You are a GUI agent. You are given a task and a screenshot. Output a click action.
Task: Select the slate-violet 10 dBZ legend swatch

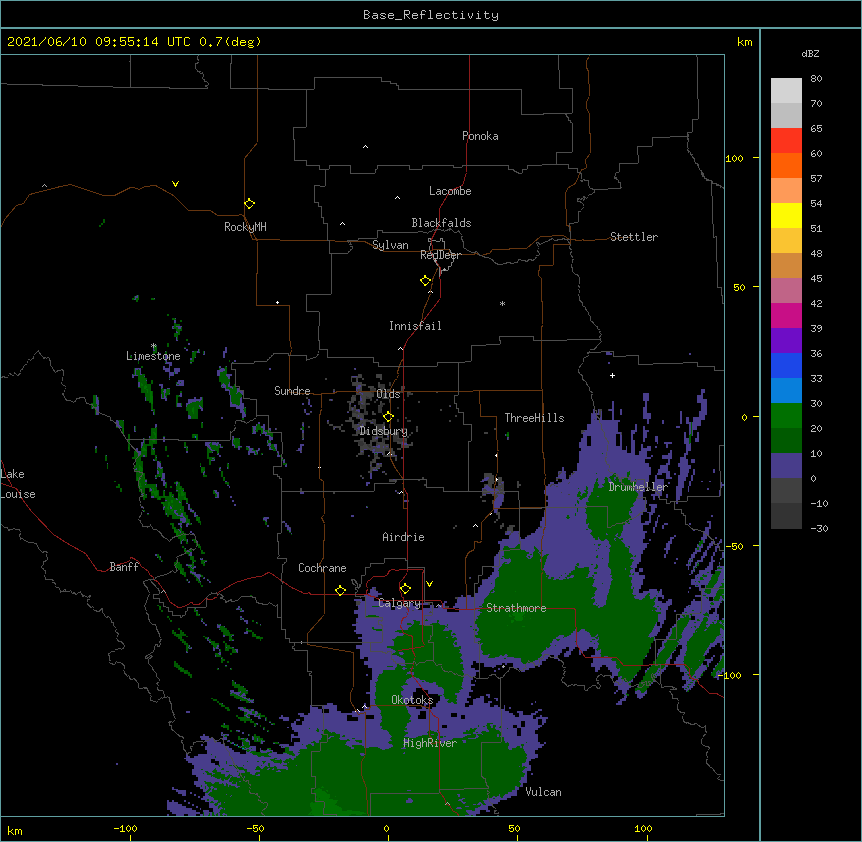click(x=786, y=466)
